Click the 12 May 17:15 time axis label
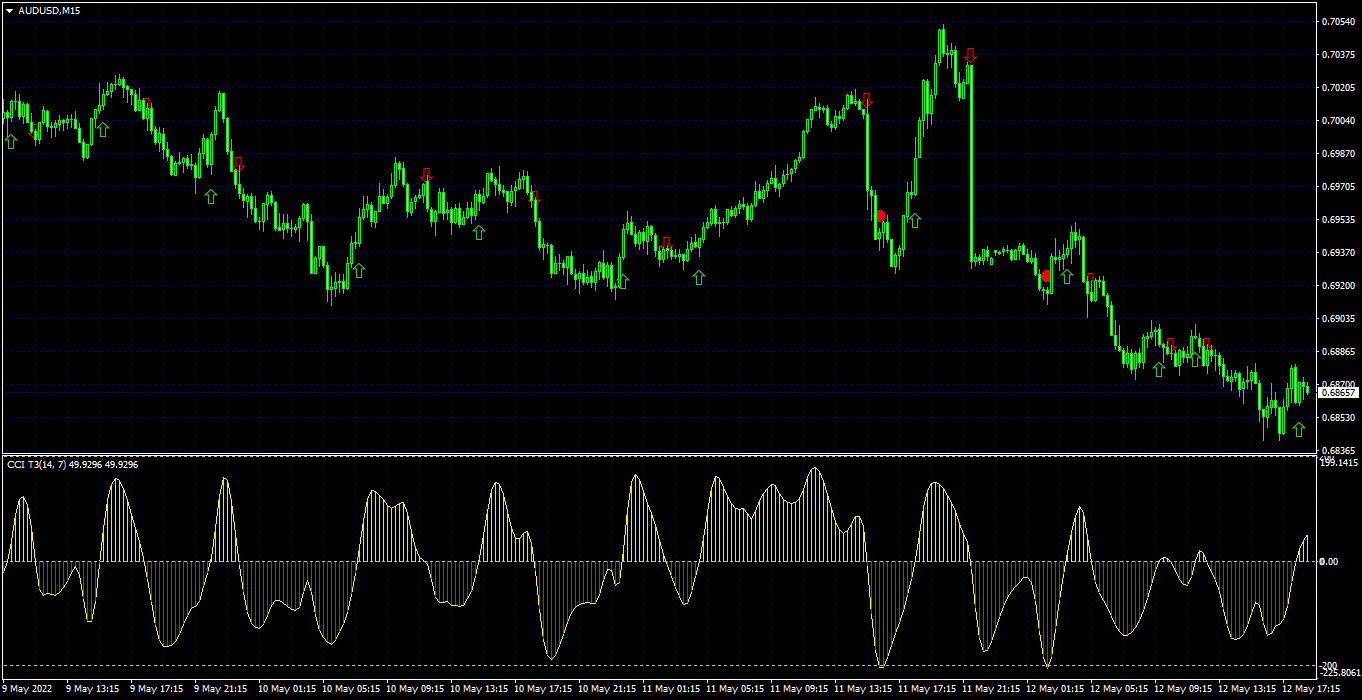Viewport: 1362px width, 700px height. tap(1313, 689)
